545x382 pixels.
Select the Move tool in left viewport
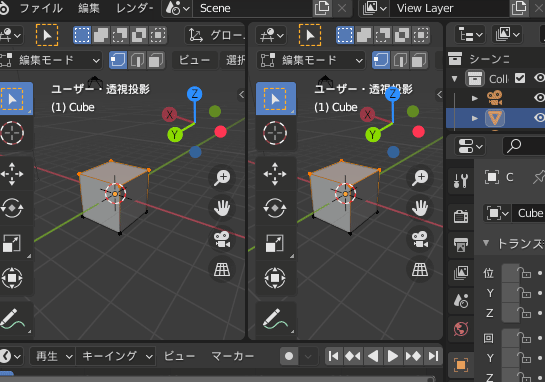[x=13, y=174]
